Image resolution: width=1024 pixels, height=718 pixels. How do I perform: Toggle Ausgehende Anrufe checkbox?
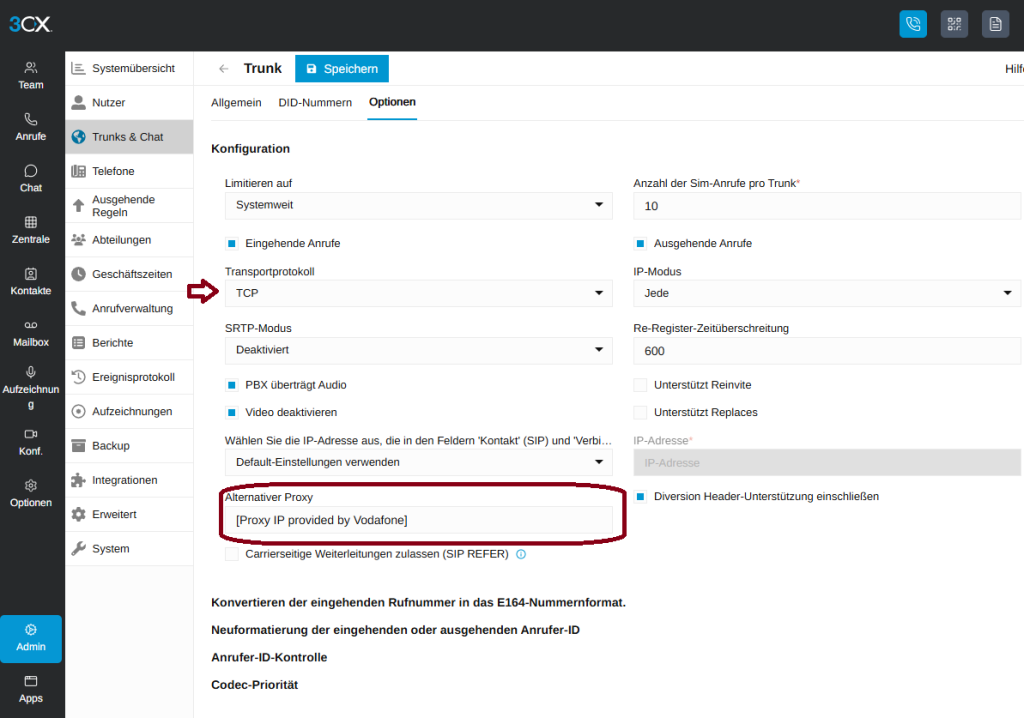(x=640, y=243)
